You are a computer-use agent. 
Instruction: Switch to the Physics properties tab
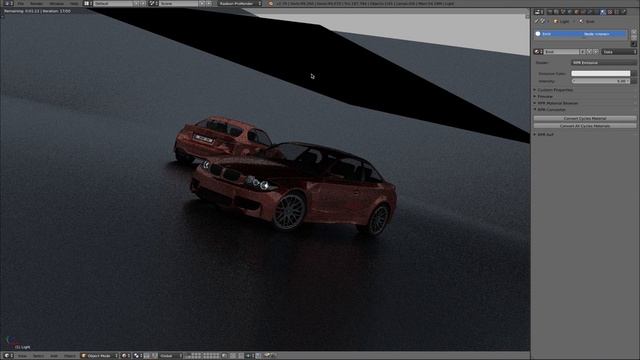pyautogui.click(x=624, y=12)
